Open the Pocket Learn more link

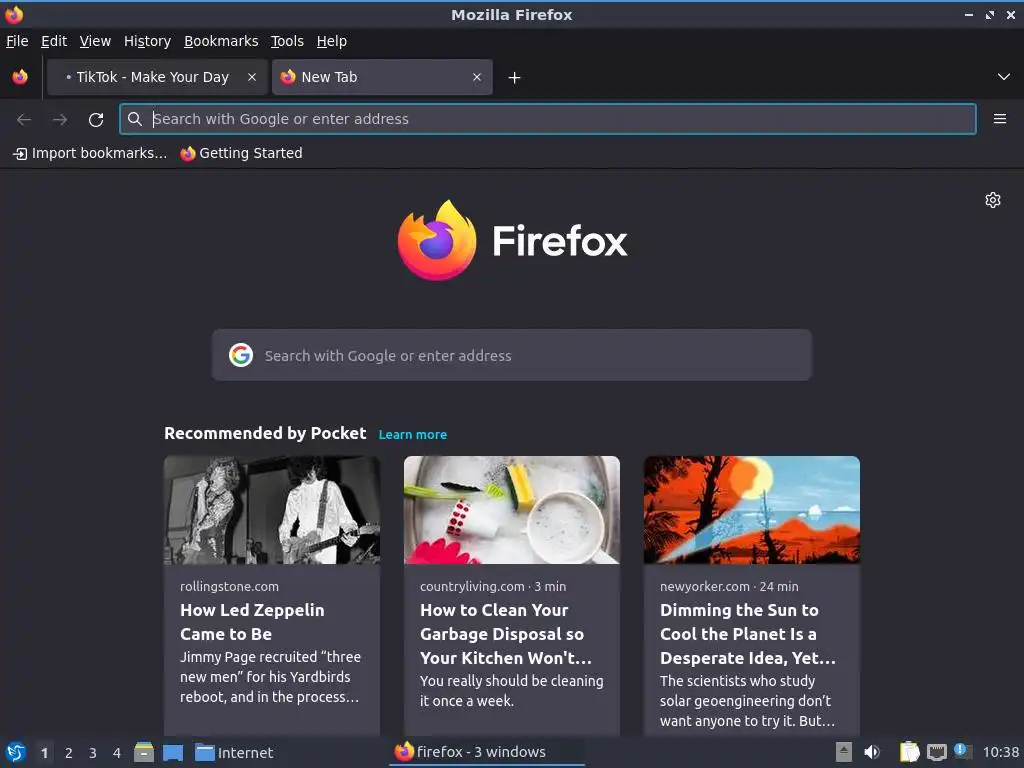(x=413, y=434)
